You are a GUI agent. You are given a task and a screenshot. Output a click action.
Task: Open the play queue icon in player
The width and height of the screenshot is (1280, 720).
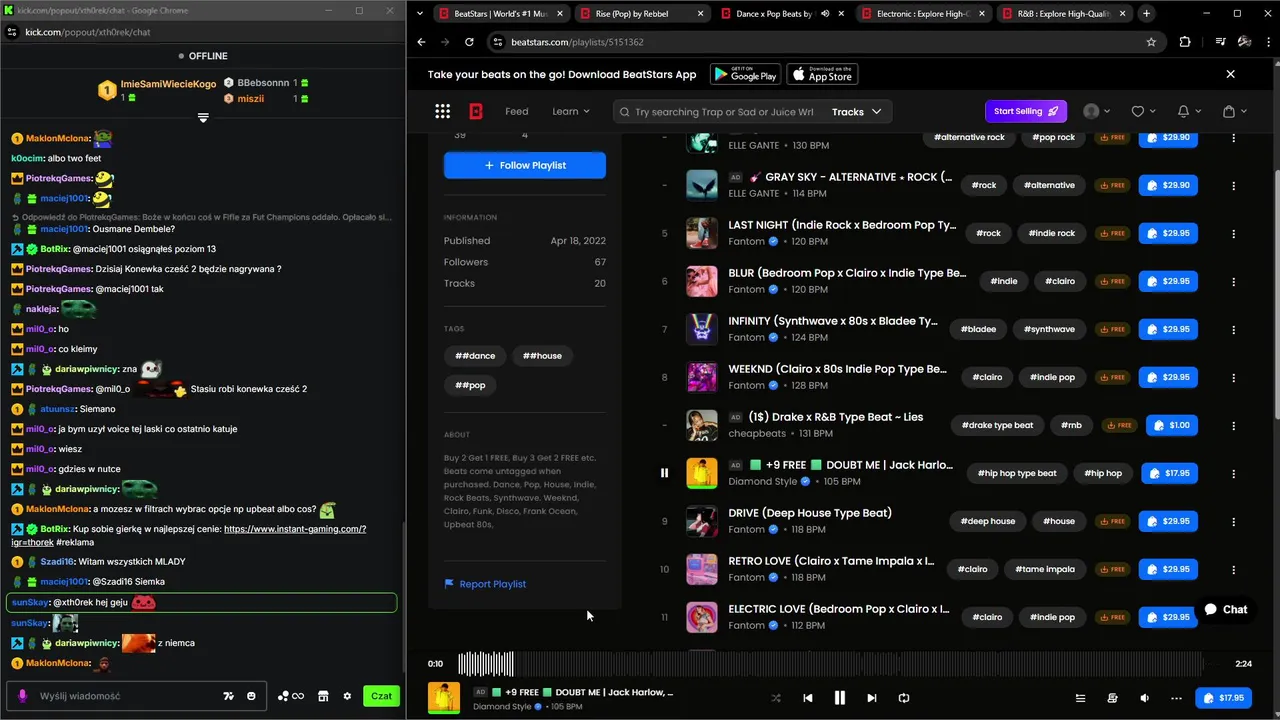point(1080,698)
